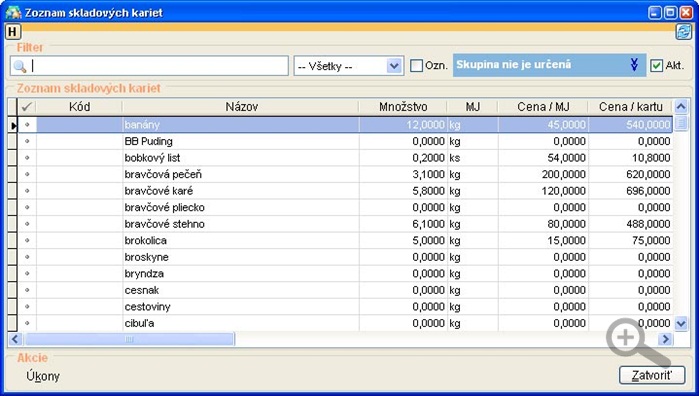699x396 pixels.
Task: Click the horizontal scrollbar thumb
Action: click(129, 339)
